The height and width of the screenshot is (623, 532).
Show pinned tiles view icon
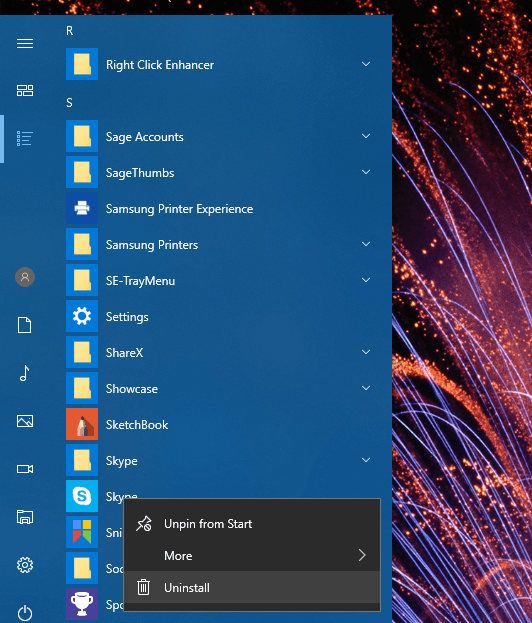tap(25, 91)
